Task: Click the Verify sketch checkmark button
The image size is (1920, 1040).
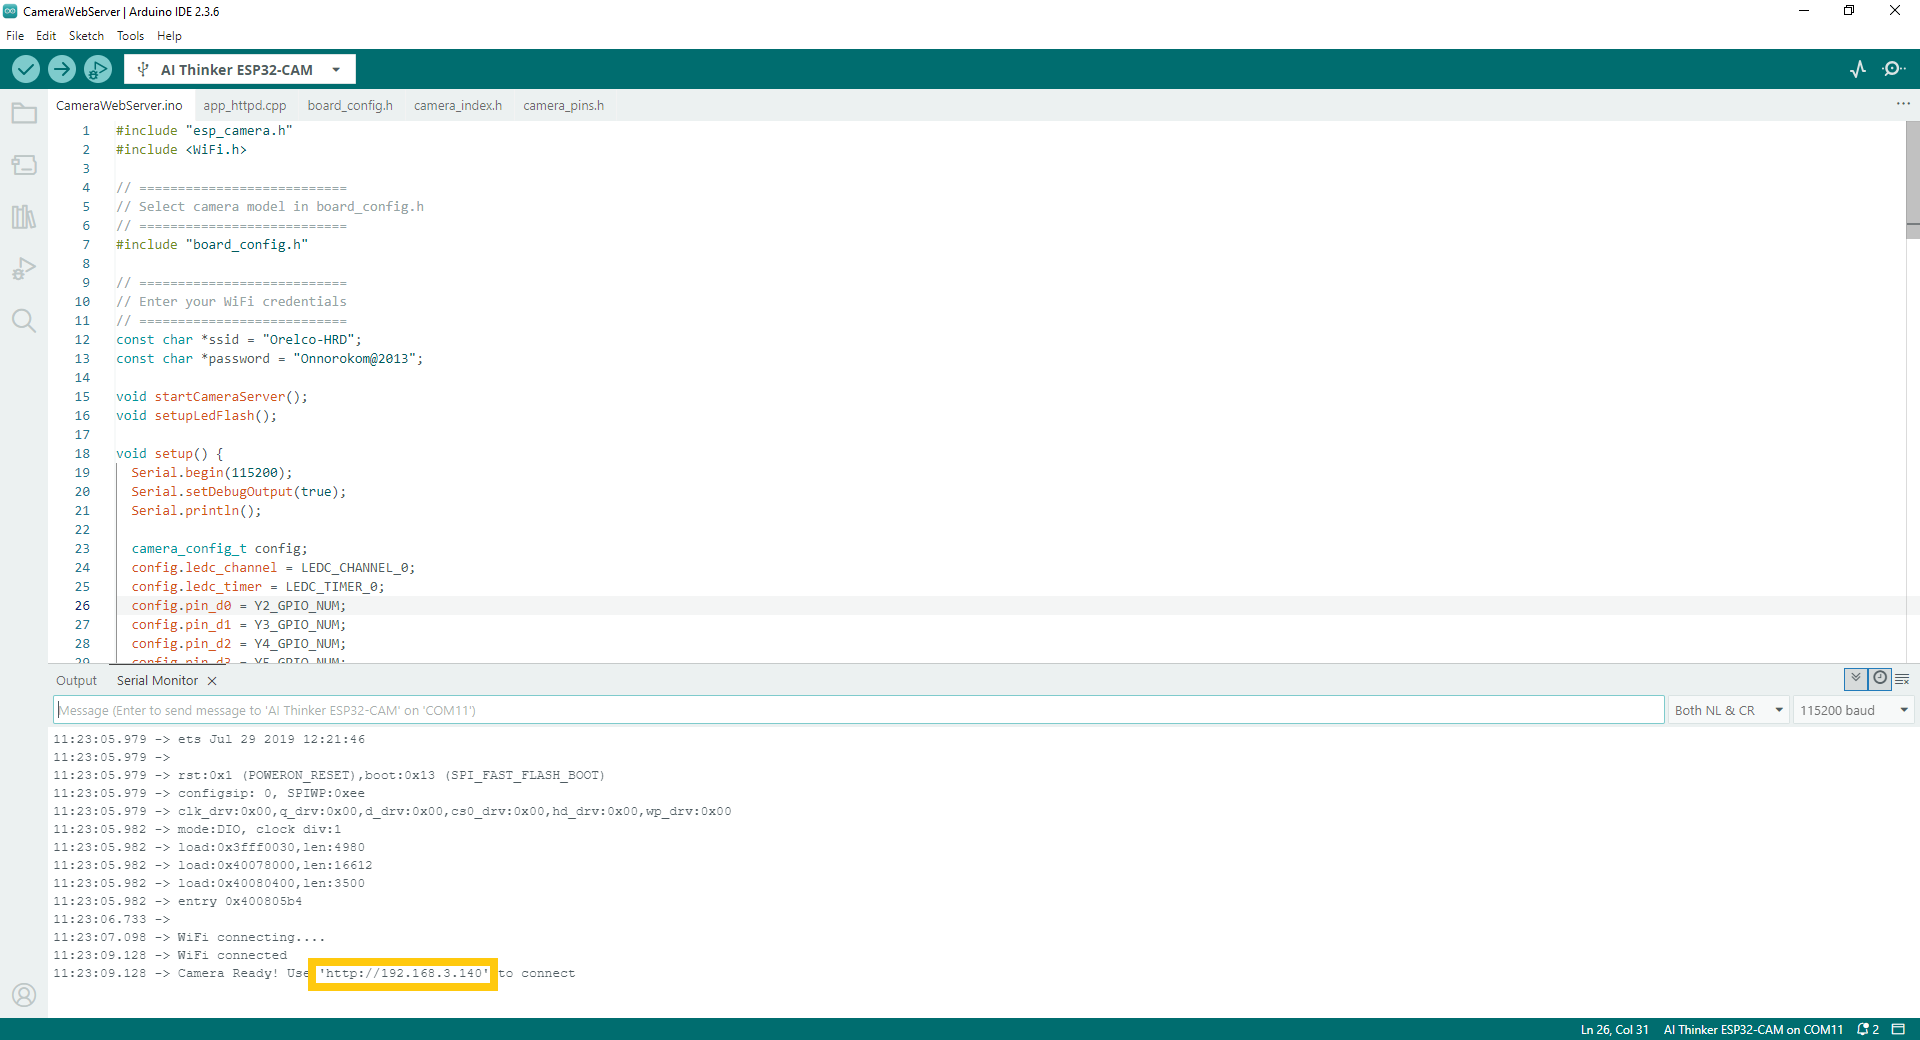Action: tap(26, 69)
